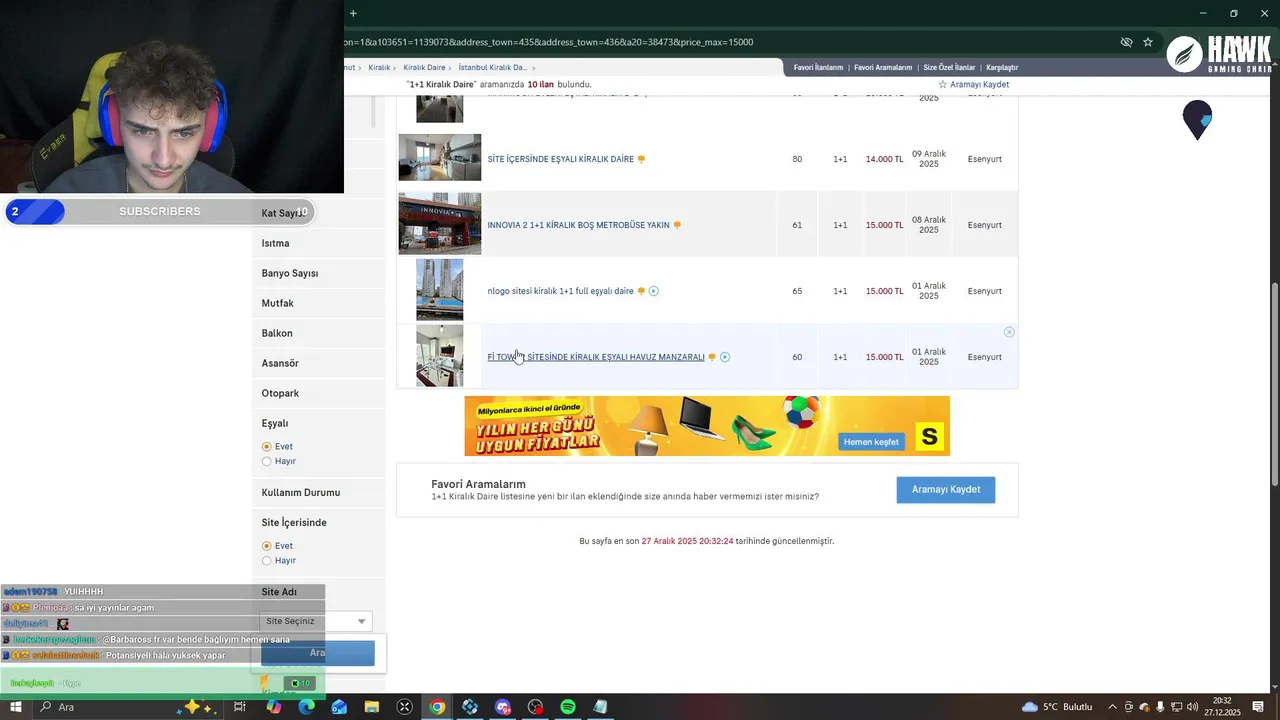Open Task View from the taskbar
The height and width of the screenshot is (720, 1280).
pyautogui.click(x=240, y=707)
